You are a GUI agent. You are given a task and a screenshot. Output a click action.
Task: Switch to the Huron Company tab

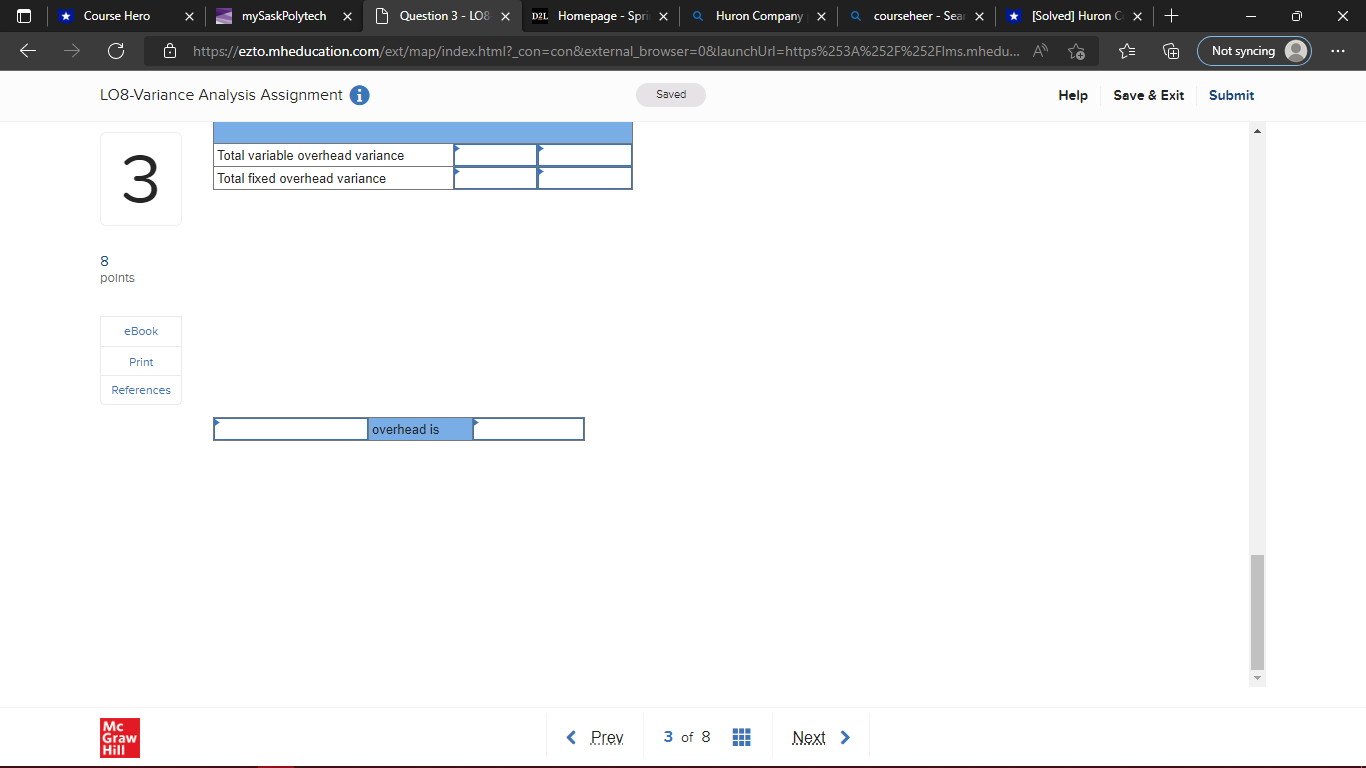point(759,17)
